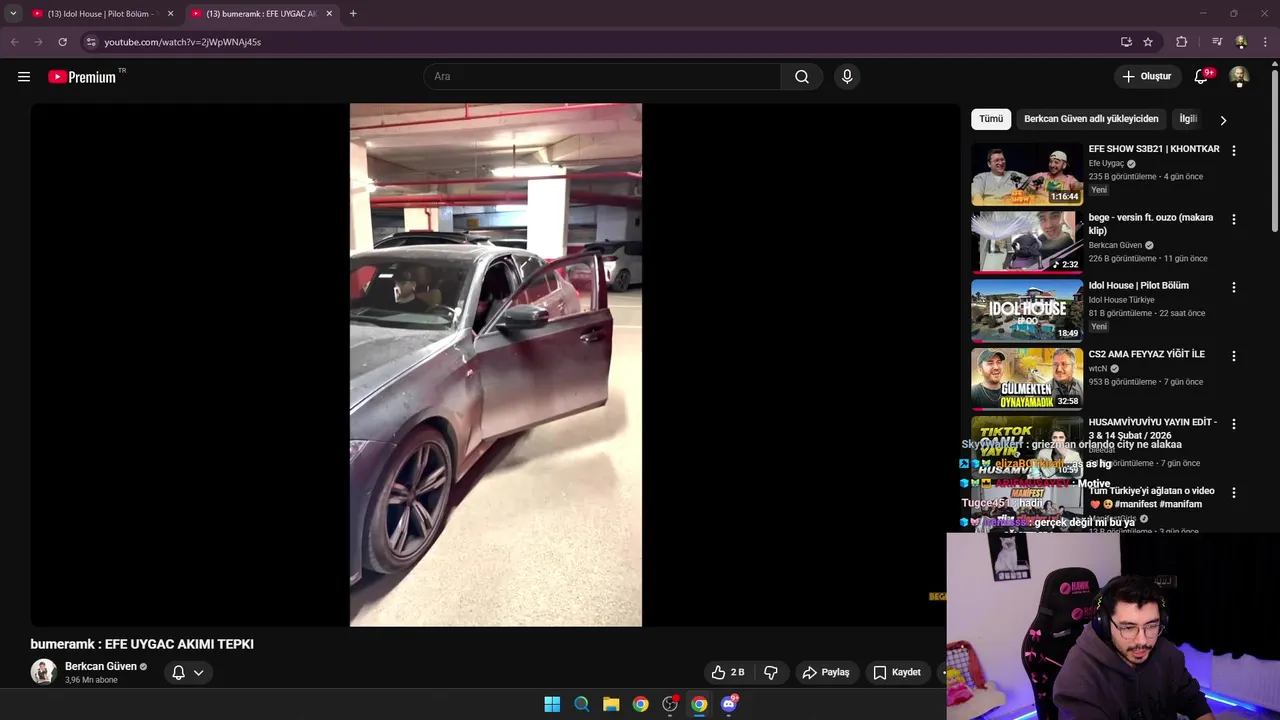Close the Idol House browser tab
1280x720 pixels.
[170, 14]
